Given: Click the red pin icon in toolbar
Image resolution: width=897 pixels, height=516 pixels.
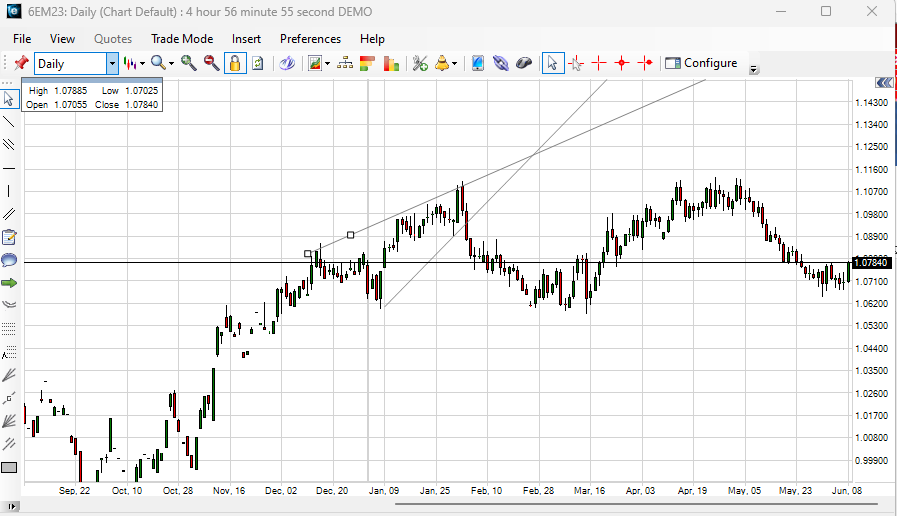Looking at the screenshot, I should 20,63.
